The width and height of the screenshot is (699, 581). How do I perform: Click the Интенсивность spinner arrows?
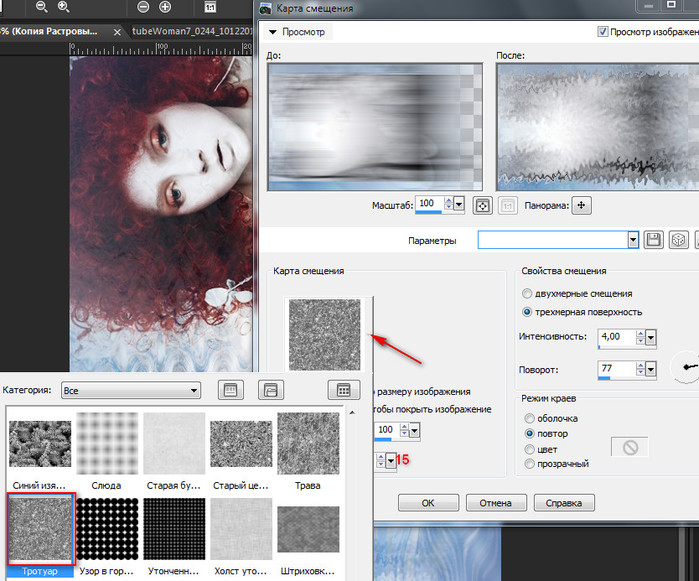tap(640, 337)
